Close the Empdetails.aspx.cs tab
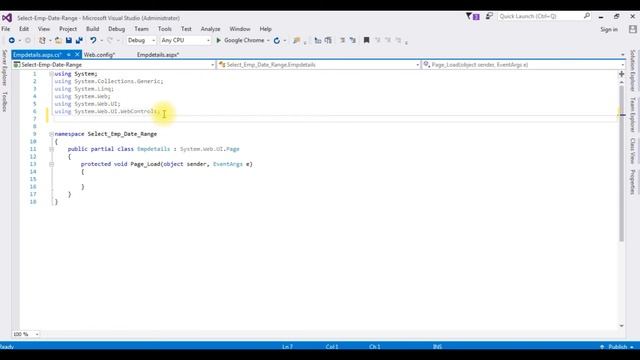Screen dimensions: 640x360 [77, 54]
